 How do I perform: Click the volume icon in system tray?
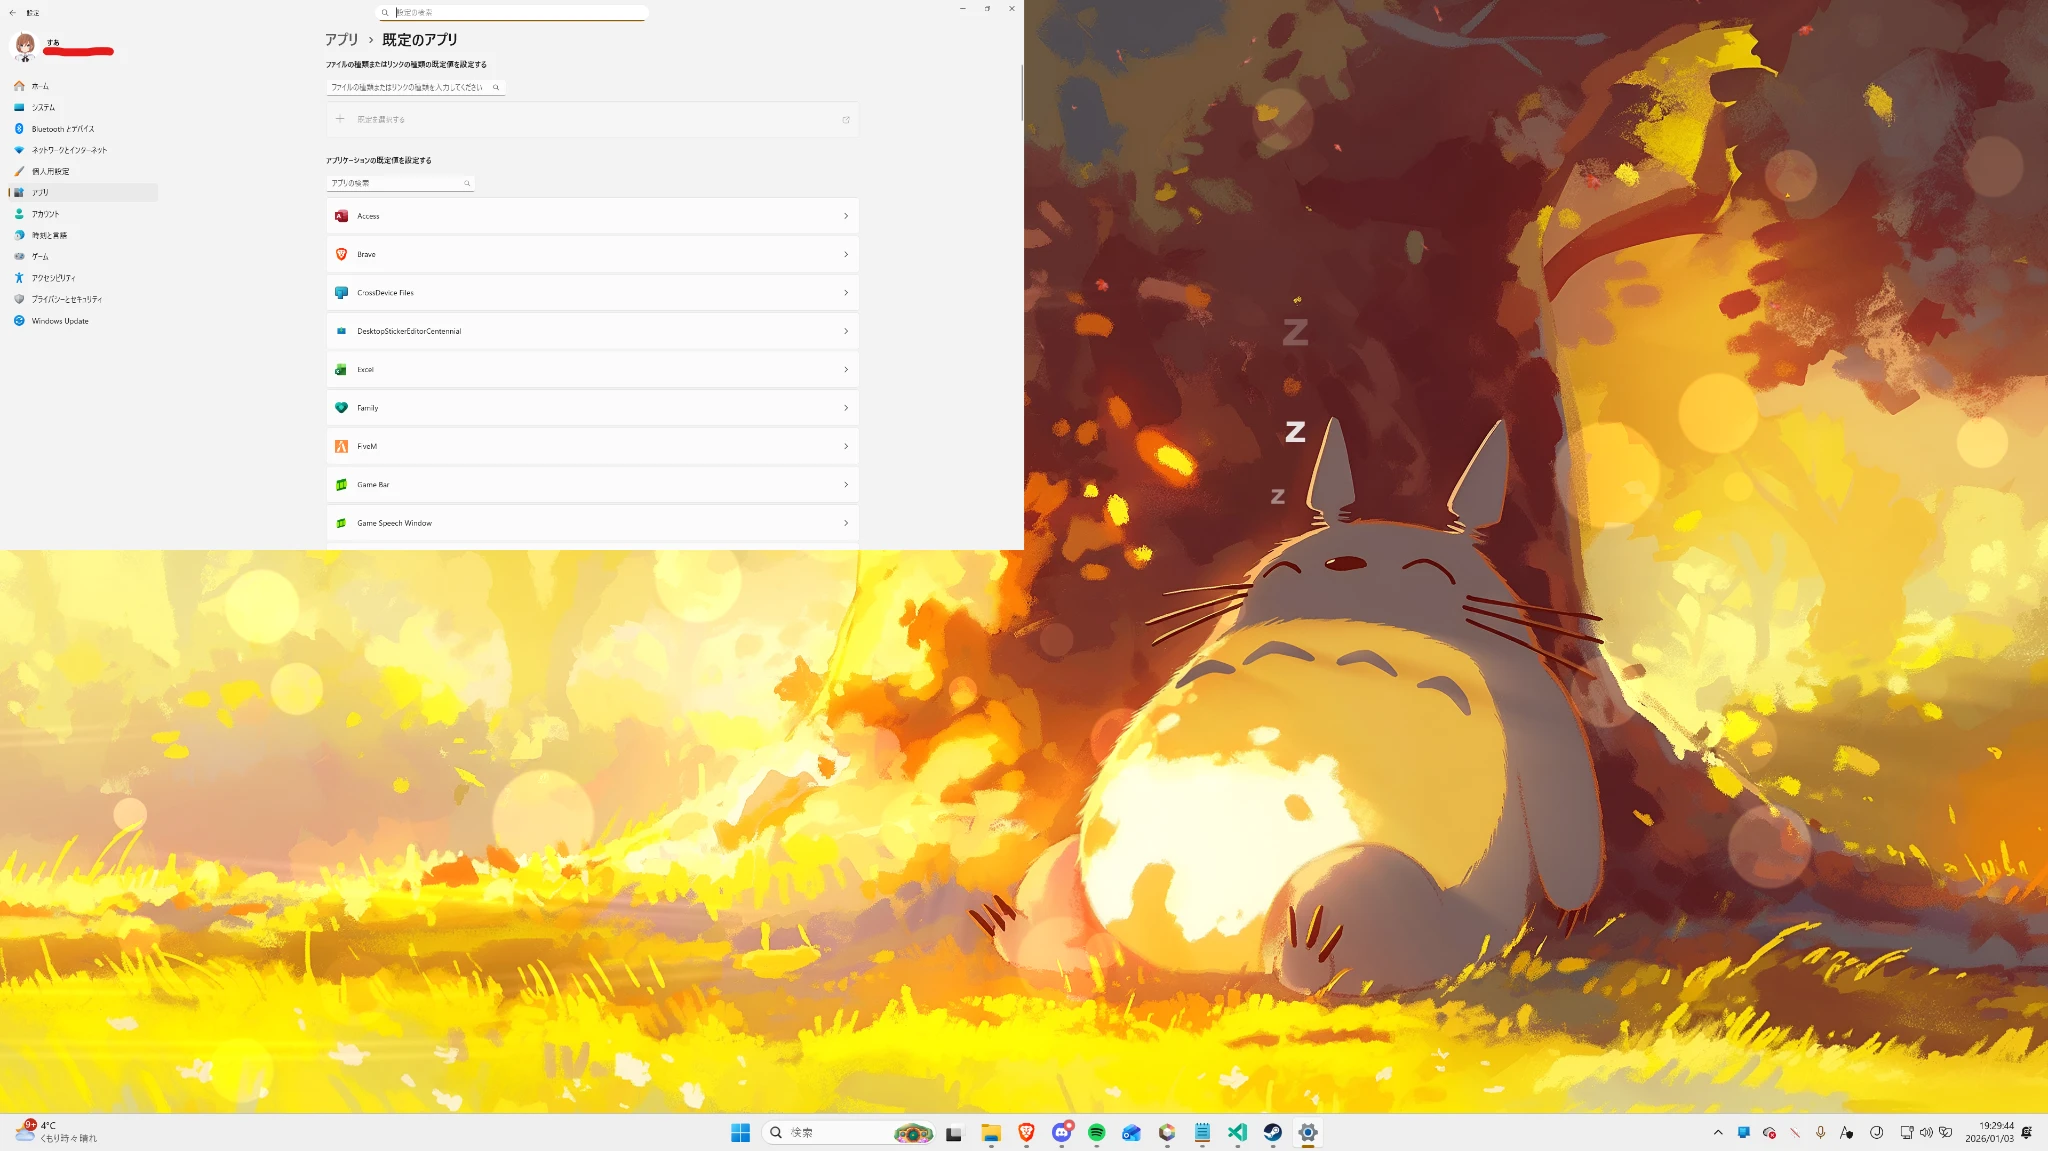1925,1132
